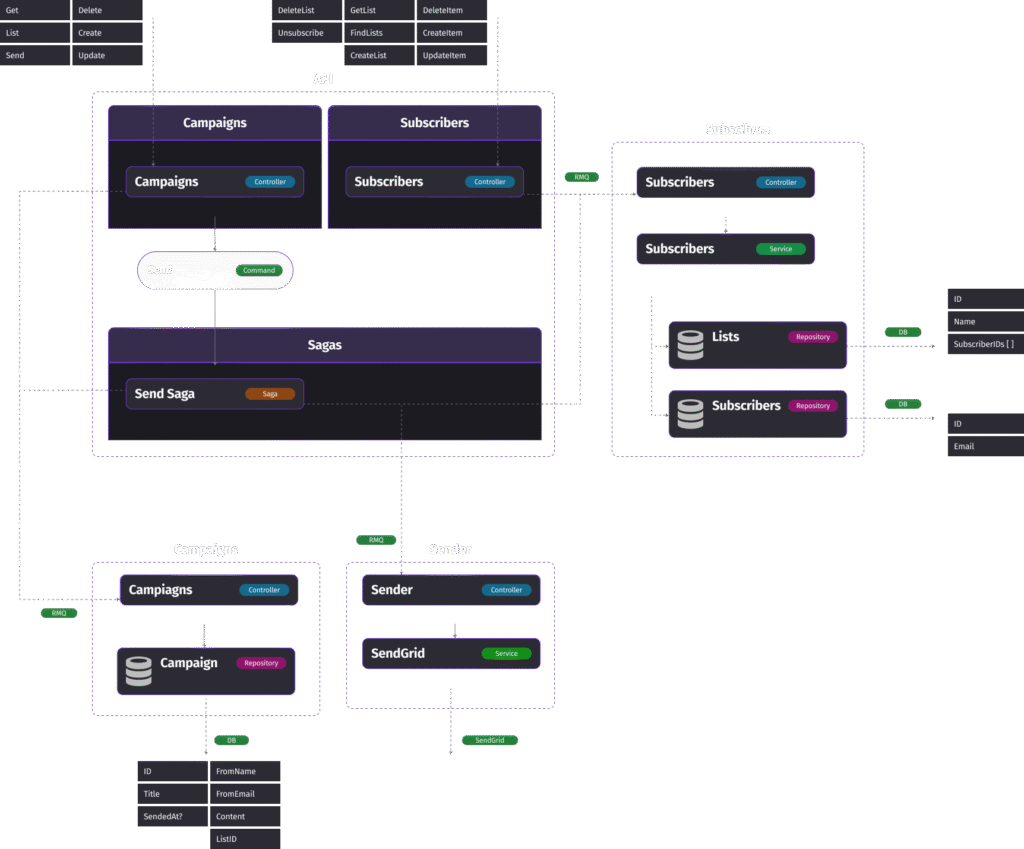
Task: Click the green SendGrid label below Sender group
Action: [x=490, y=741]
